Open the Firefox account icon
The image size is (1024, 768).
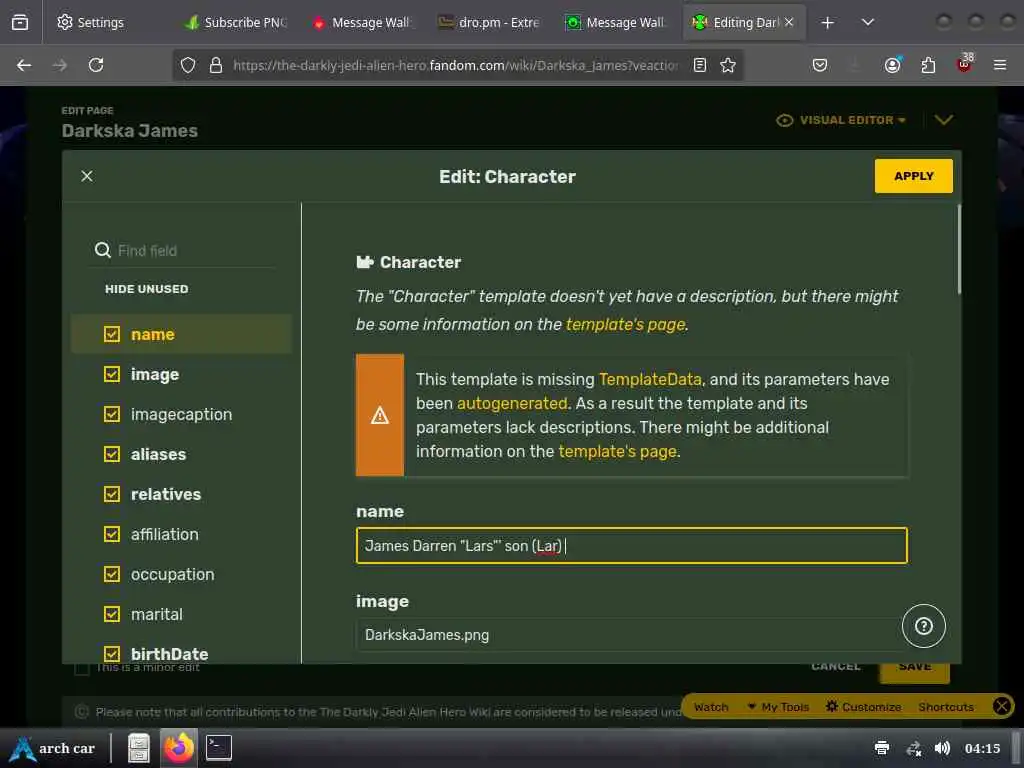[x=893, y=65]
